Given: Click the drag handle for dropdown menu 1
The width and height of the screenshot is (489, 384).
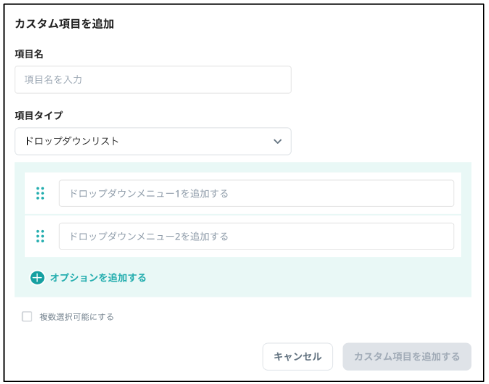Looking at the screenshot, I should pos(40,193).
